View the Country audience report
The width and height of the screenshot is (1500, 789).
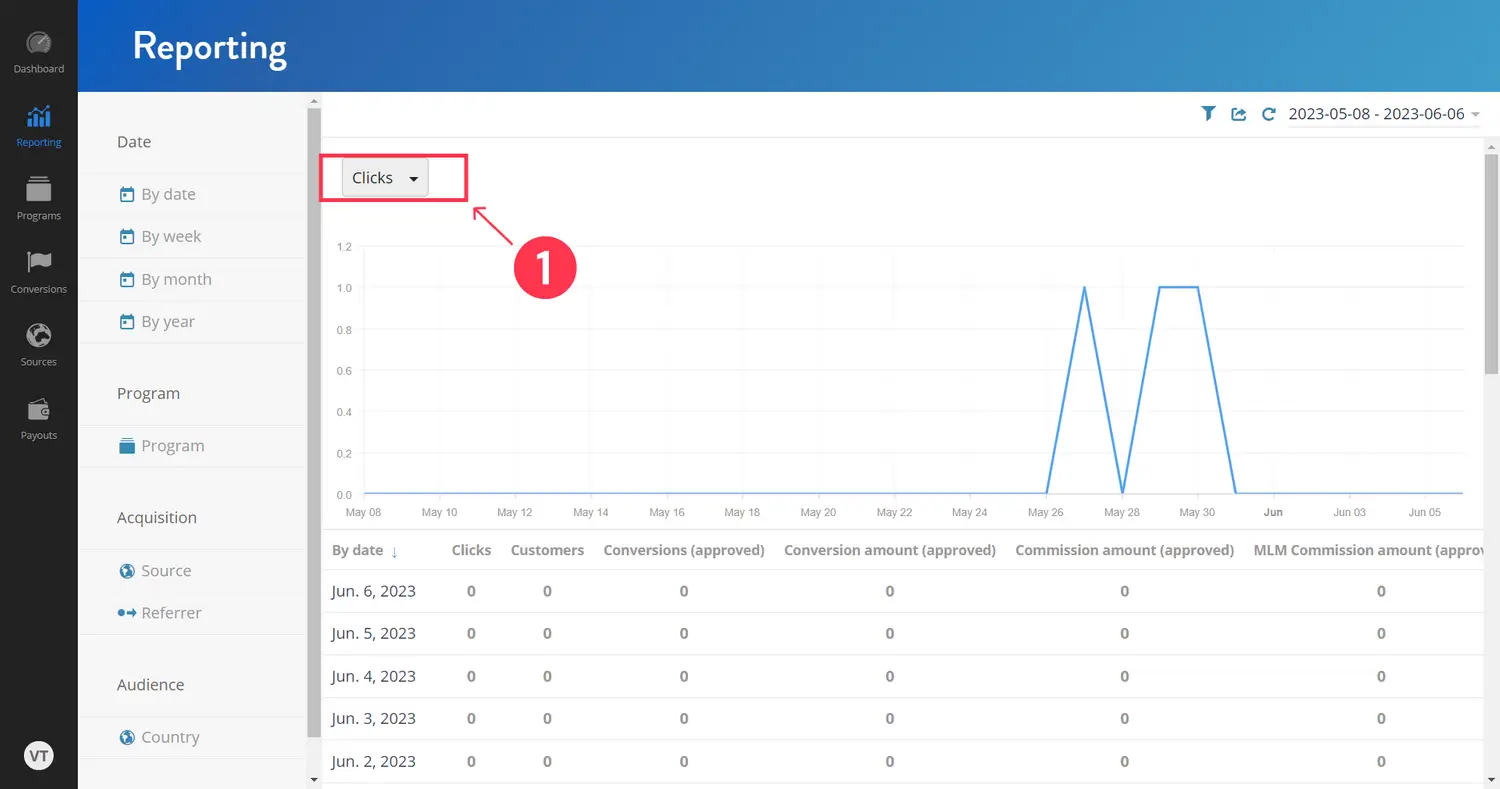point(170,738)
